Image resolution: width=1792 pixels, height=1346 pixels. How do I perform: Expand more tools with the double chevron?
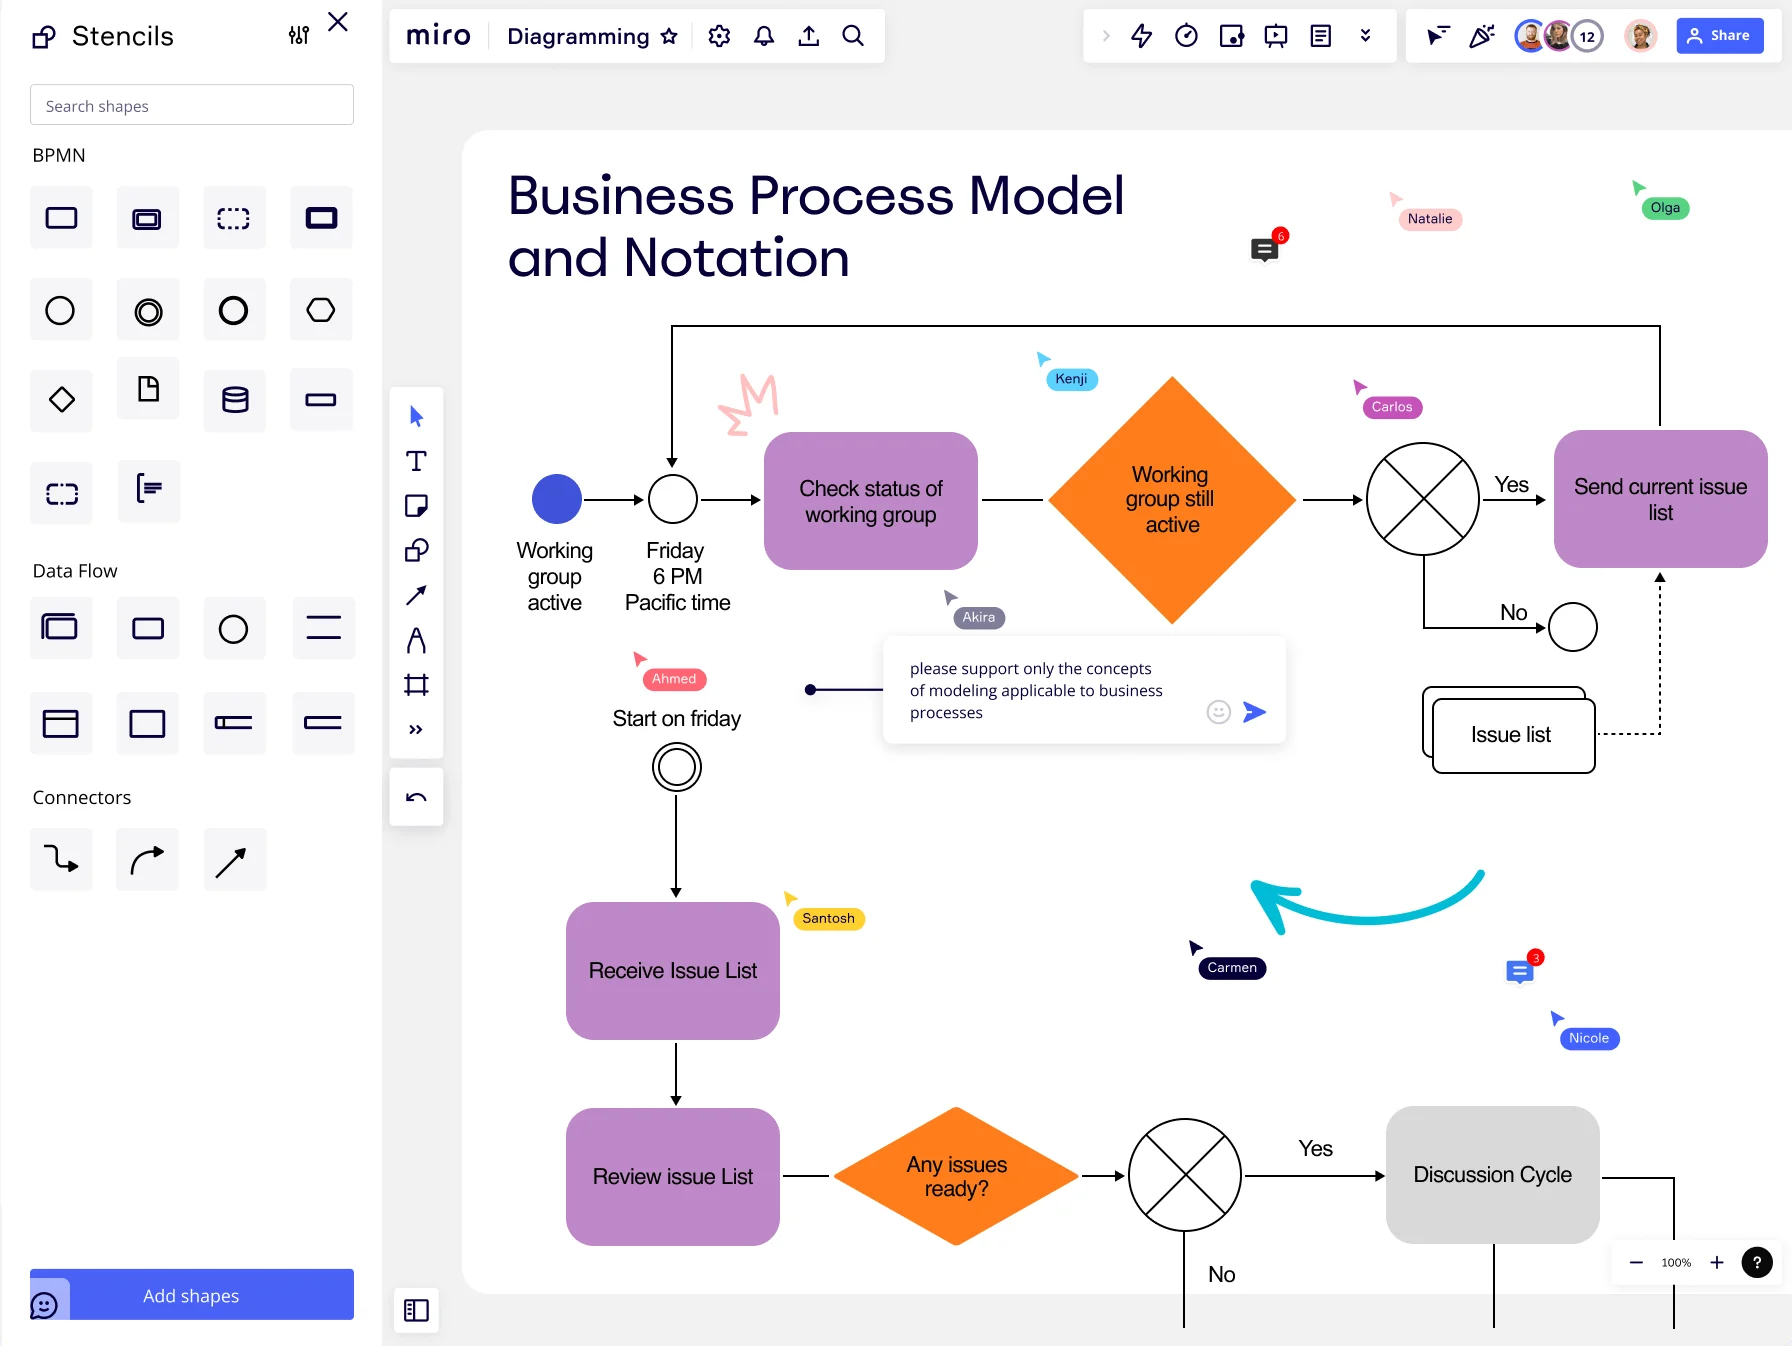tap(416, 729)
